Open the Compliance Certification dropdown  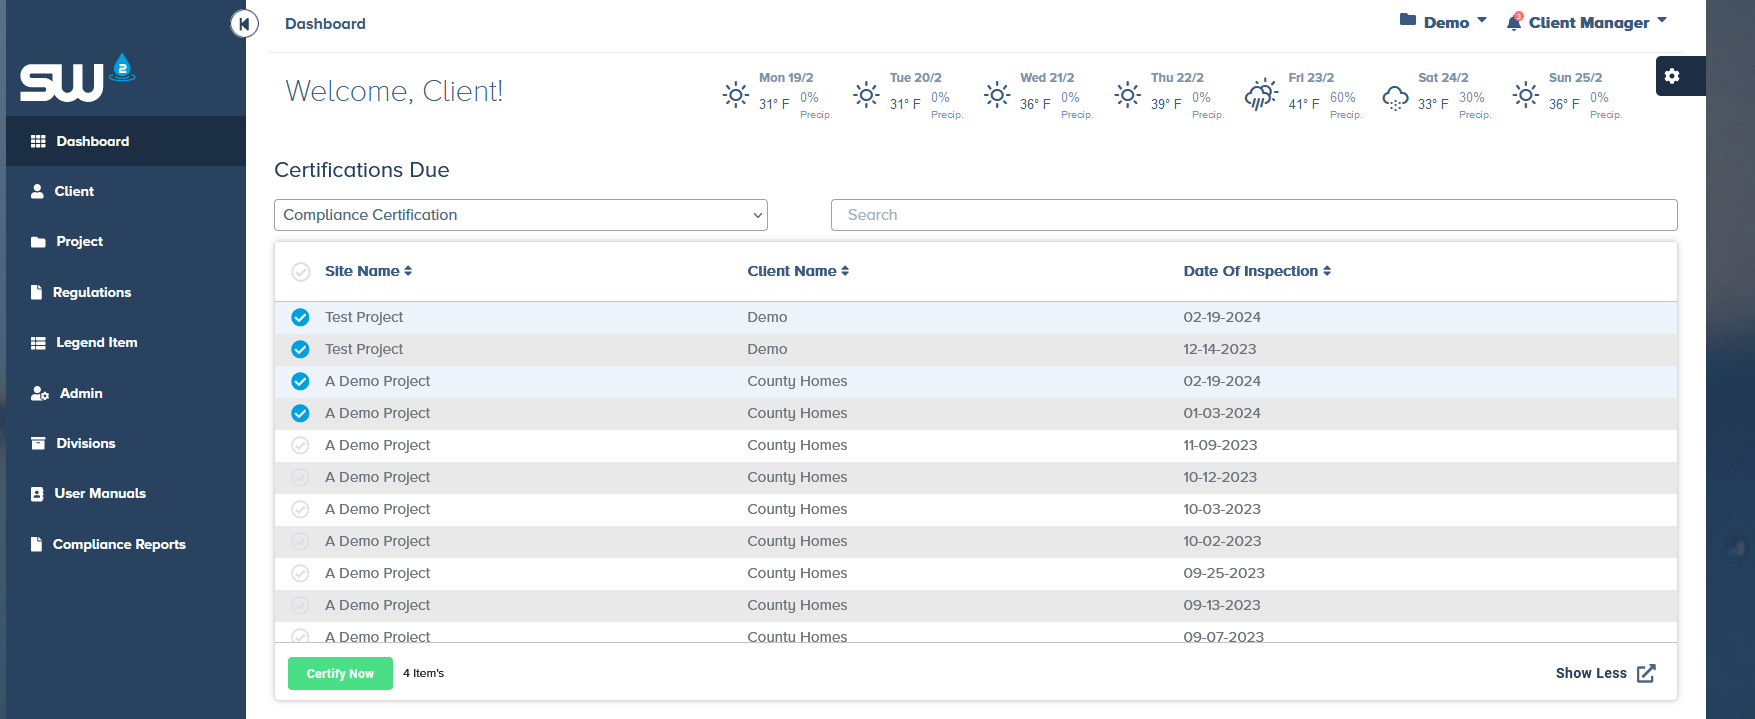pos(520,215)
